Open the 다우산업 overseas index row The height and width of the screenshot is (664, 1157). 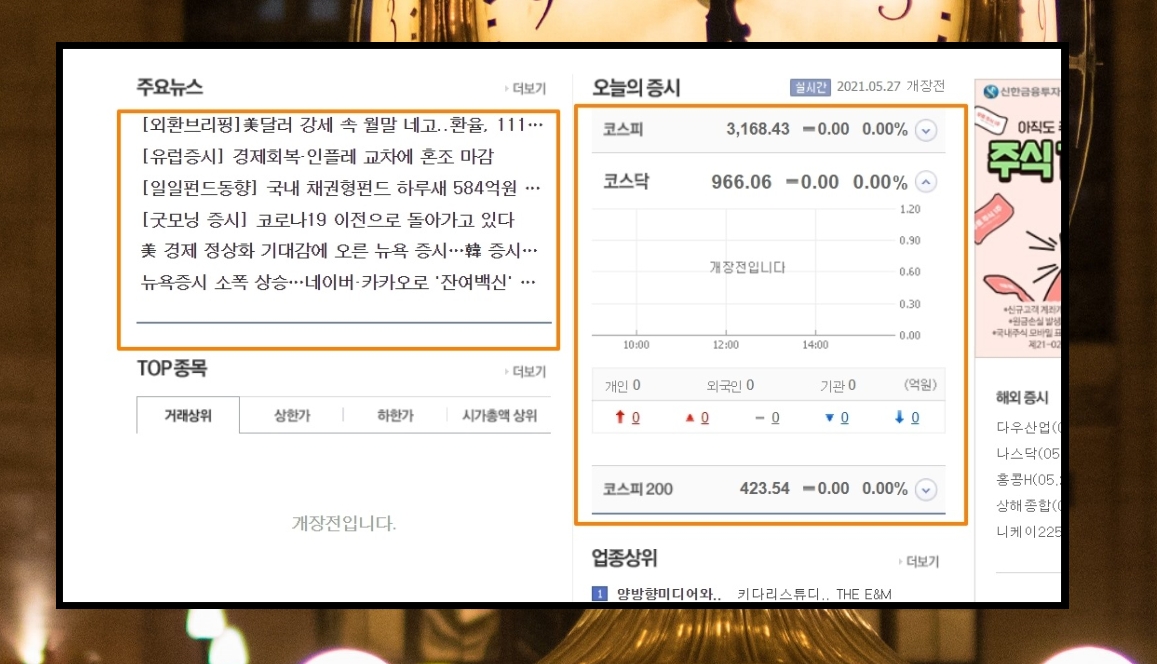[x=1028, y=427]
